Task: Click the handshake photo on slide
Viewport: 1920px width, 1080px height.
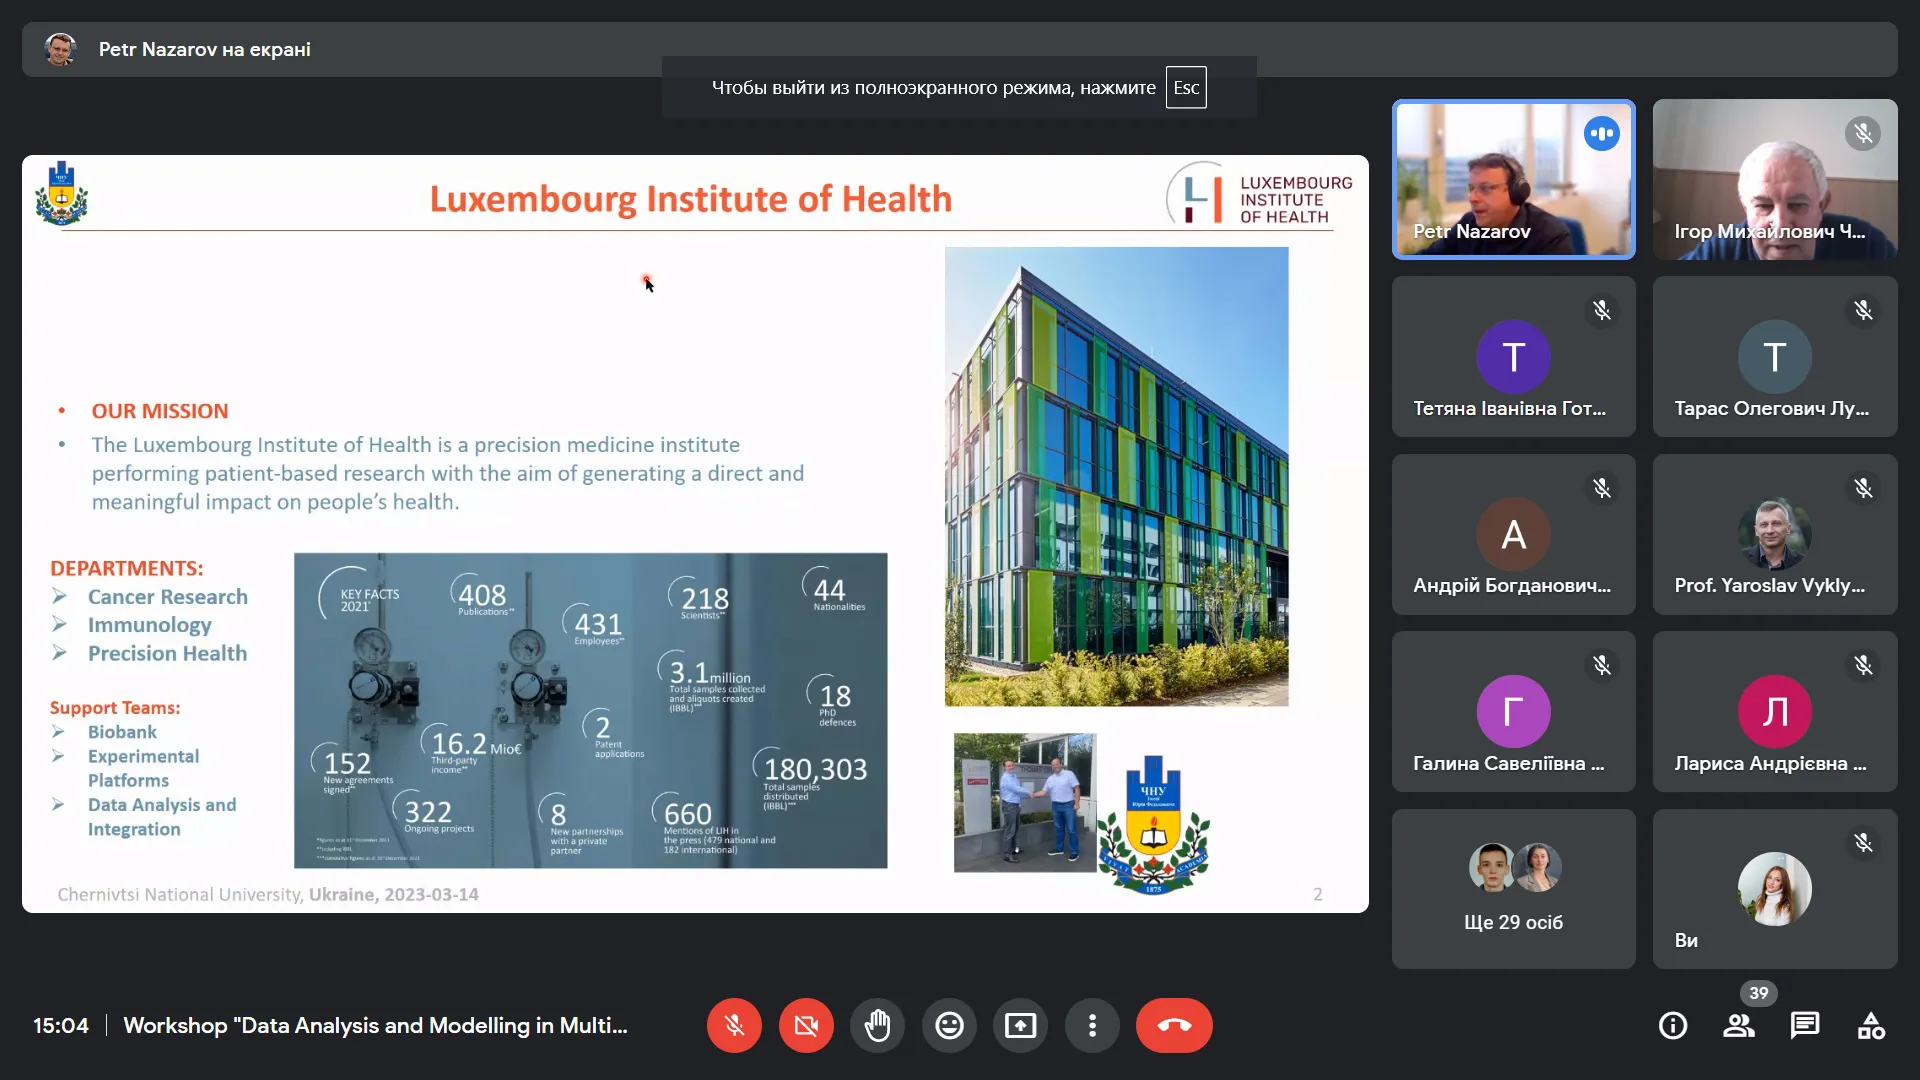Action: (1025, 803)
